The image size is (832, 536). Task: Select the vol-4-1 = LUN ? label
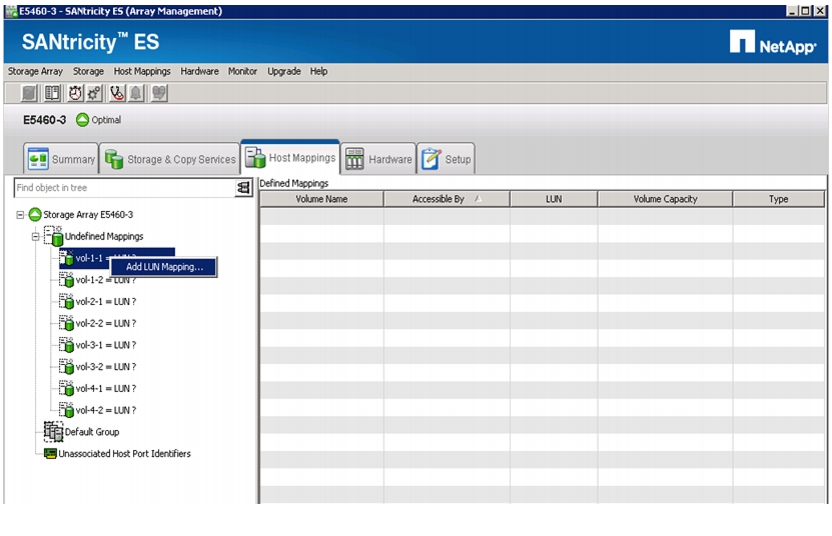106,388
